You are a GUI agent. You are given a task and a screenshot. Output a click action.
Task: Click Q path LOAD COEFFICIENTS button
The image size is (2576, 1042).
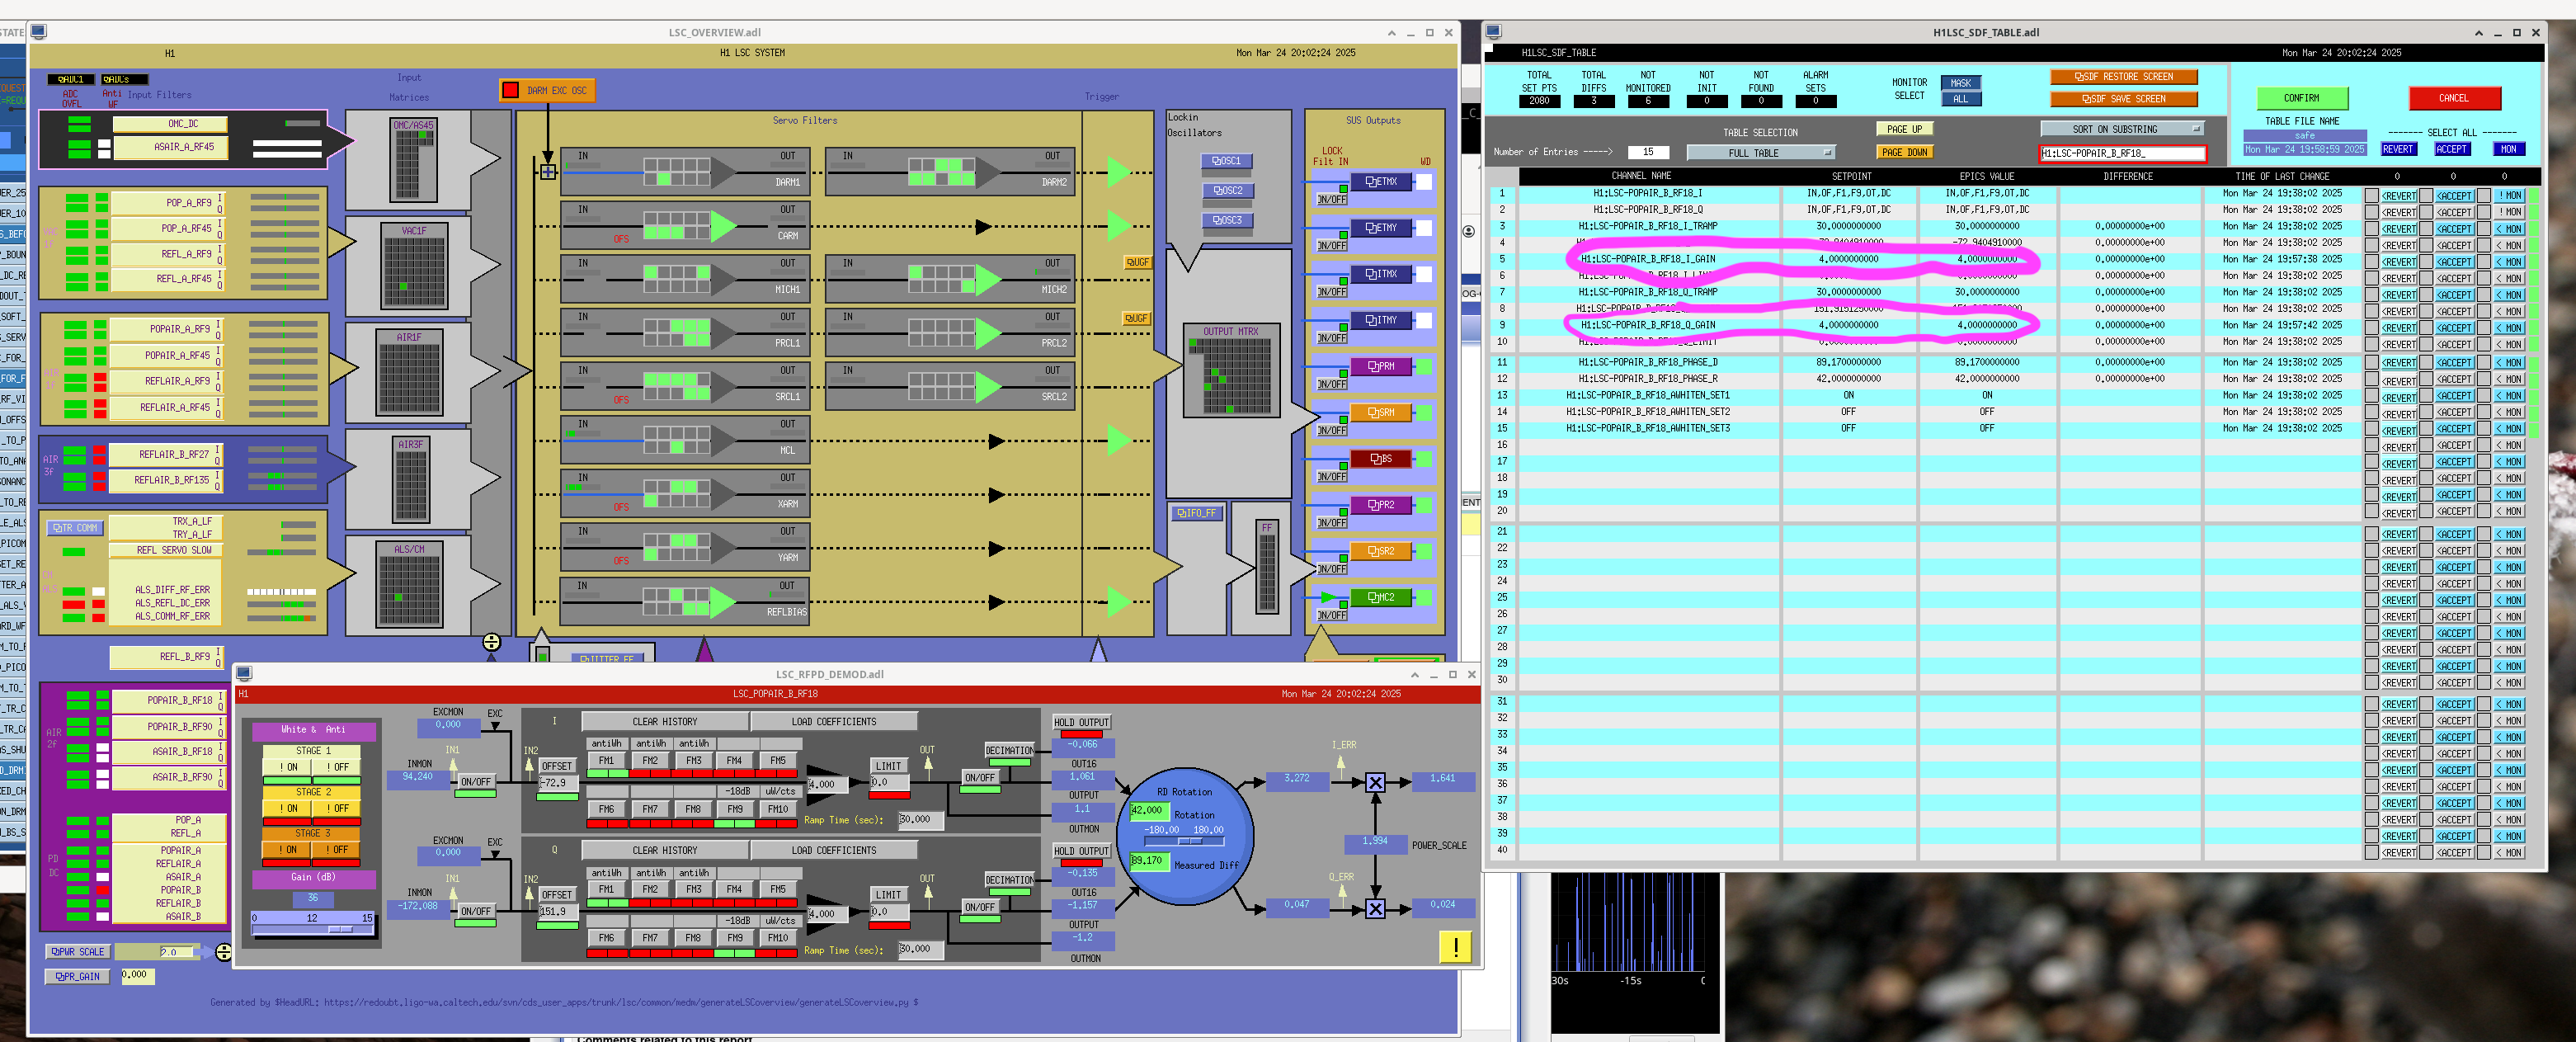point(833,851)
